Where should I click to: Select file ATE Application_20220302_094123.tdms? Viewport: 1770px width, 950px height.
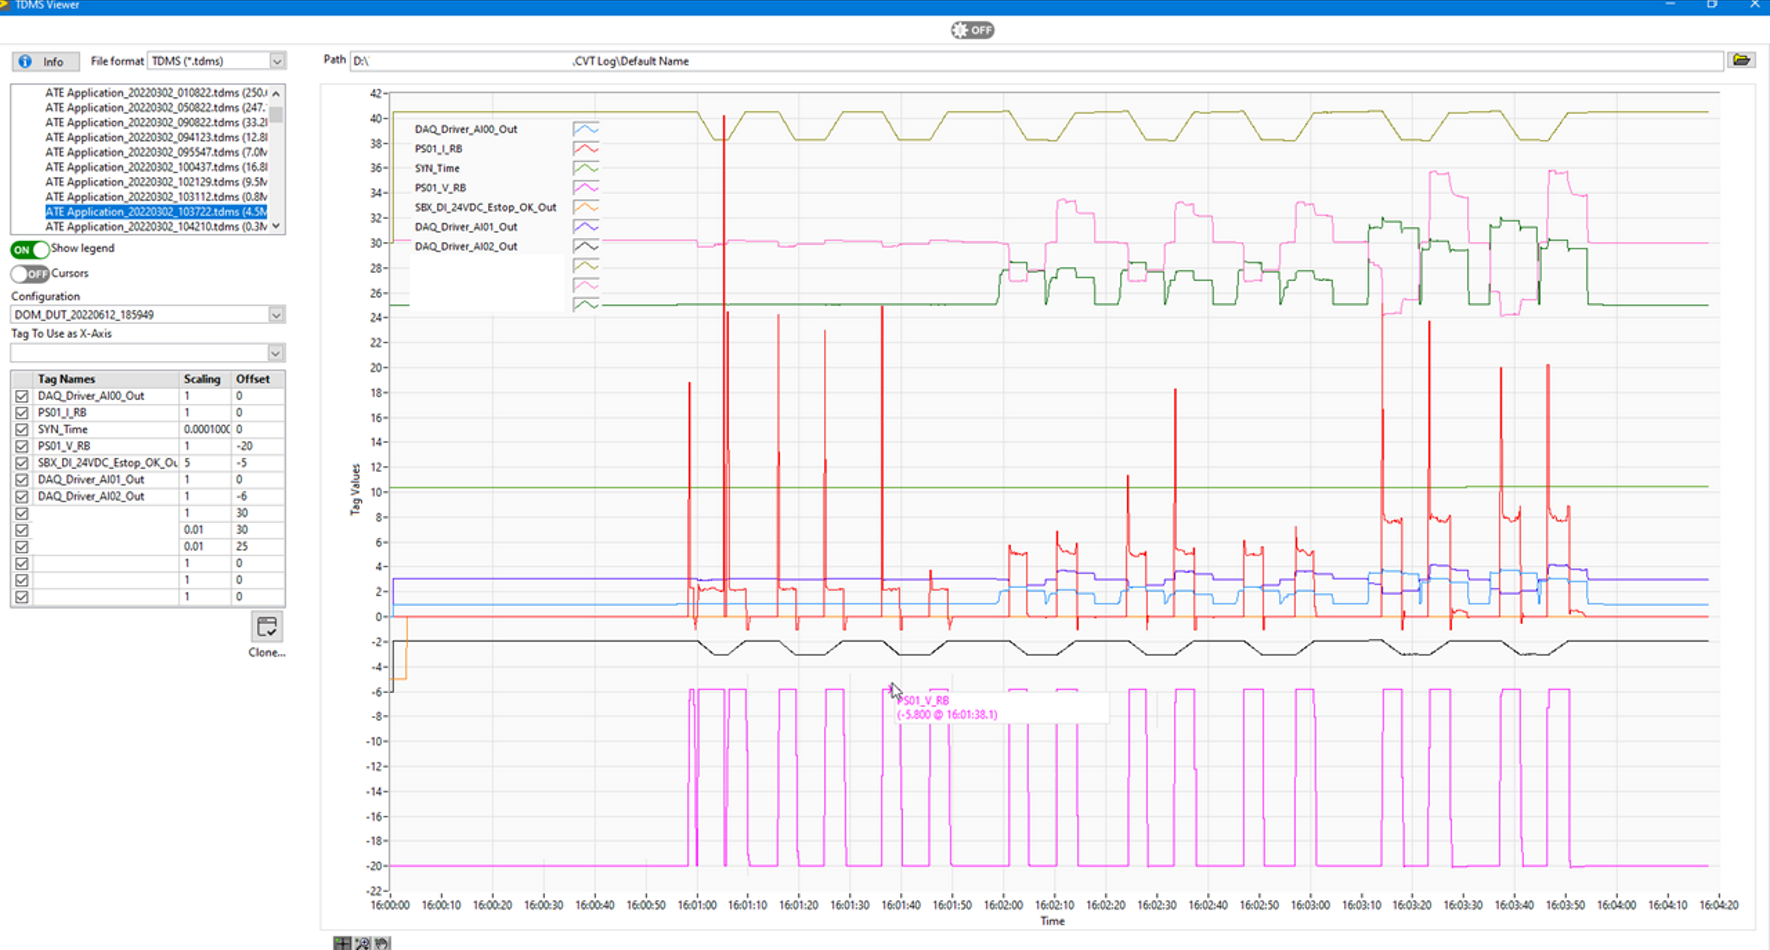point(156,138)
